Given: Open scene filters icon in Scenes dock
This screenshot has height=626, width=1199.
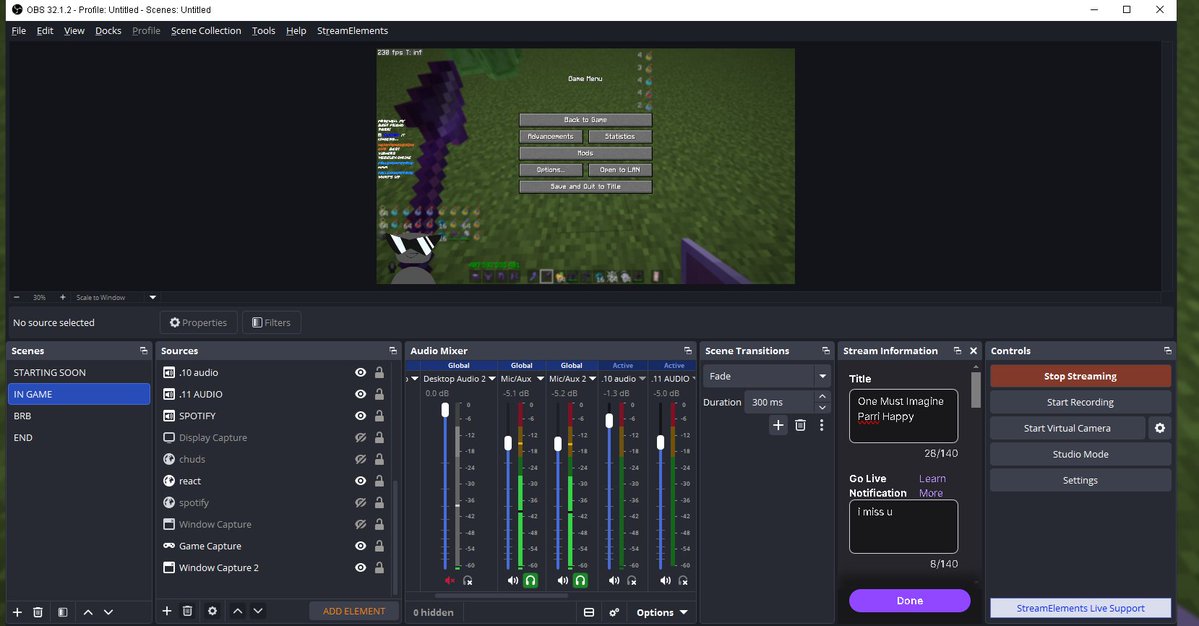Looking at the screenshot, I should pos(63,612).
